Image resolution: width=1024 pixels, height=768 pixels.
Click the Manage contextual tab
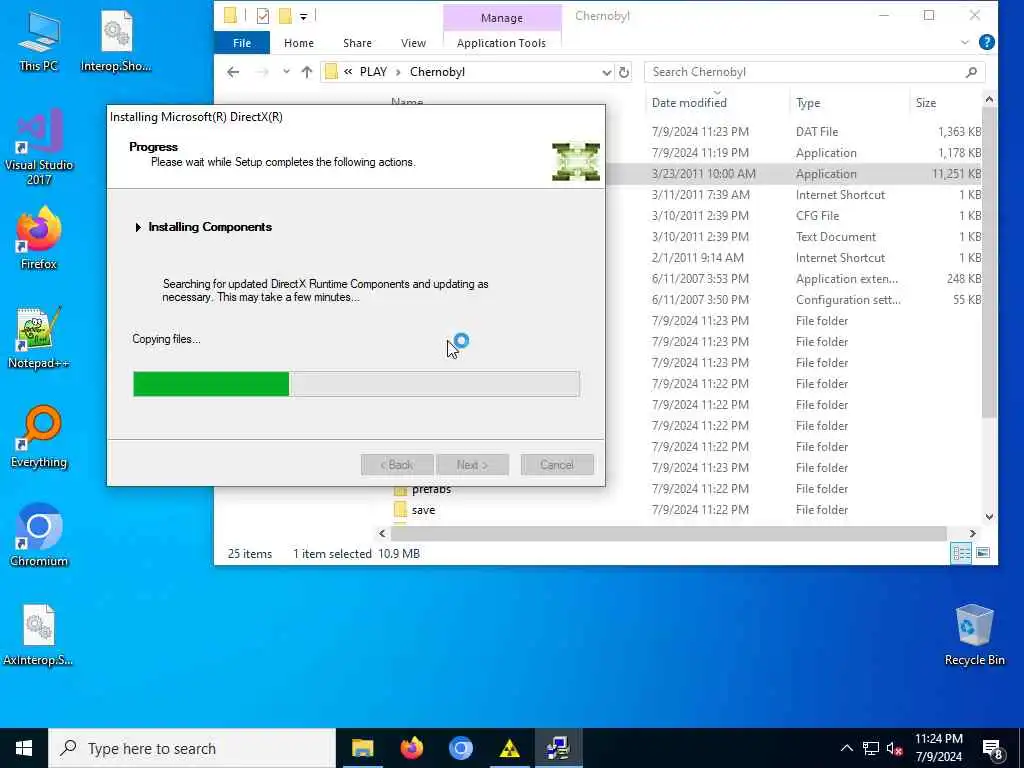(x=502, y=18)
